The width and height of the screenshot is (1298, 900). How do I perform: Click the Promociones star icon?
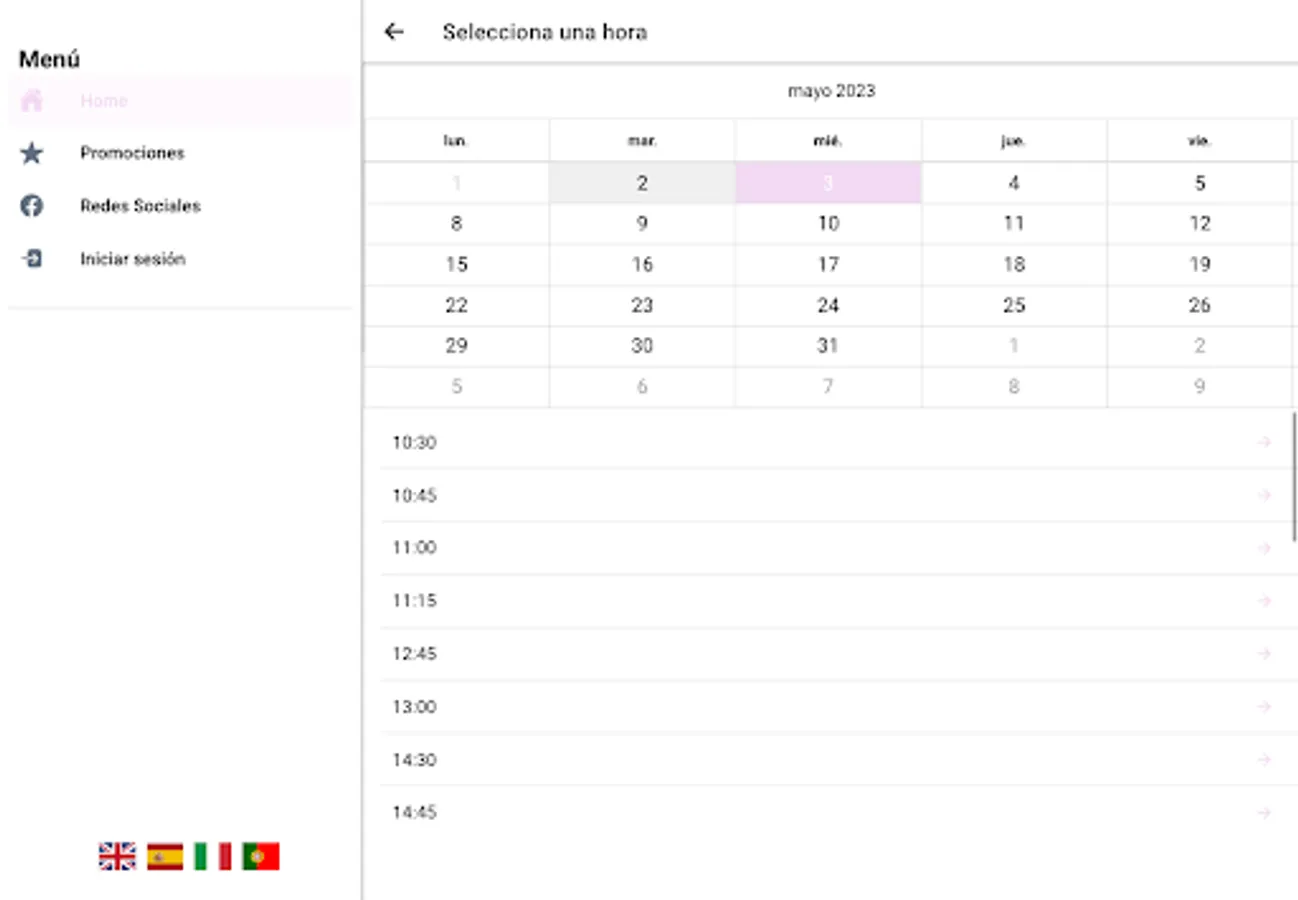(x=32, y=153)
